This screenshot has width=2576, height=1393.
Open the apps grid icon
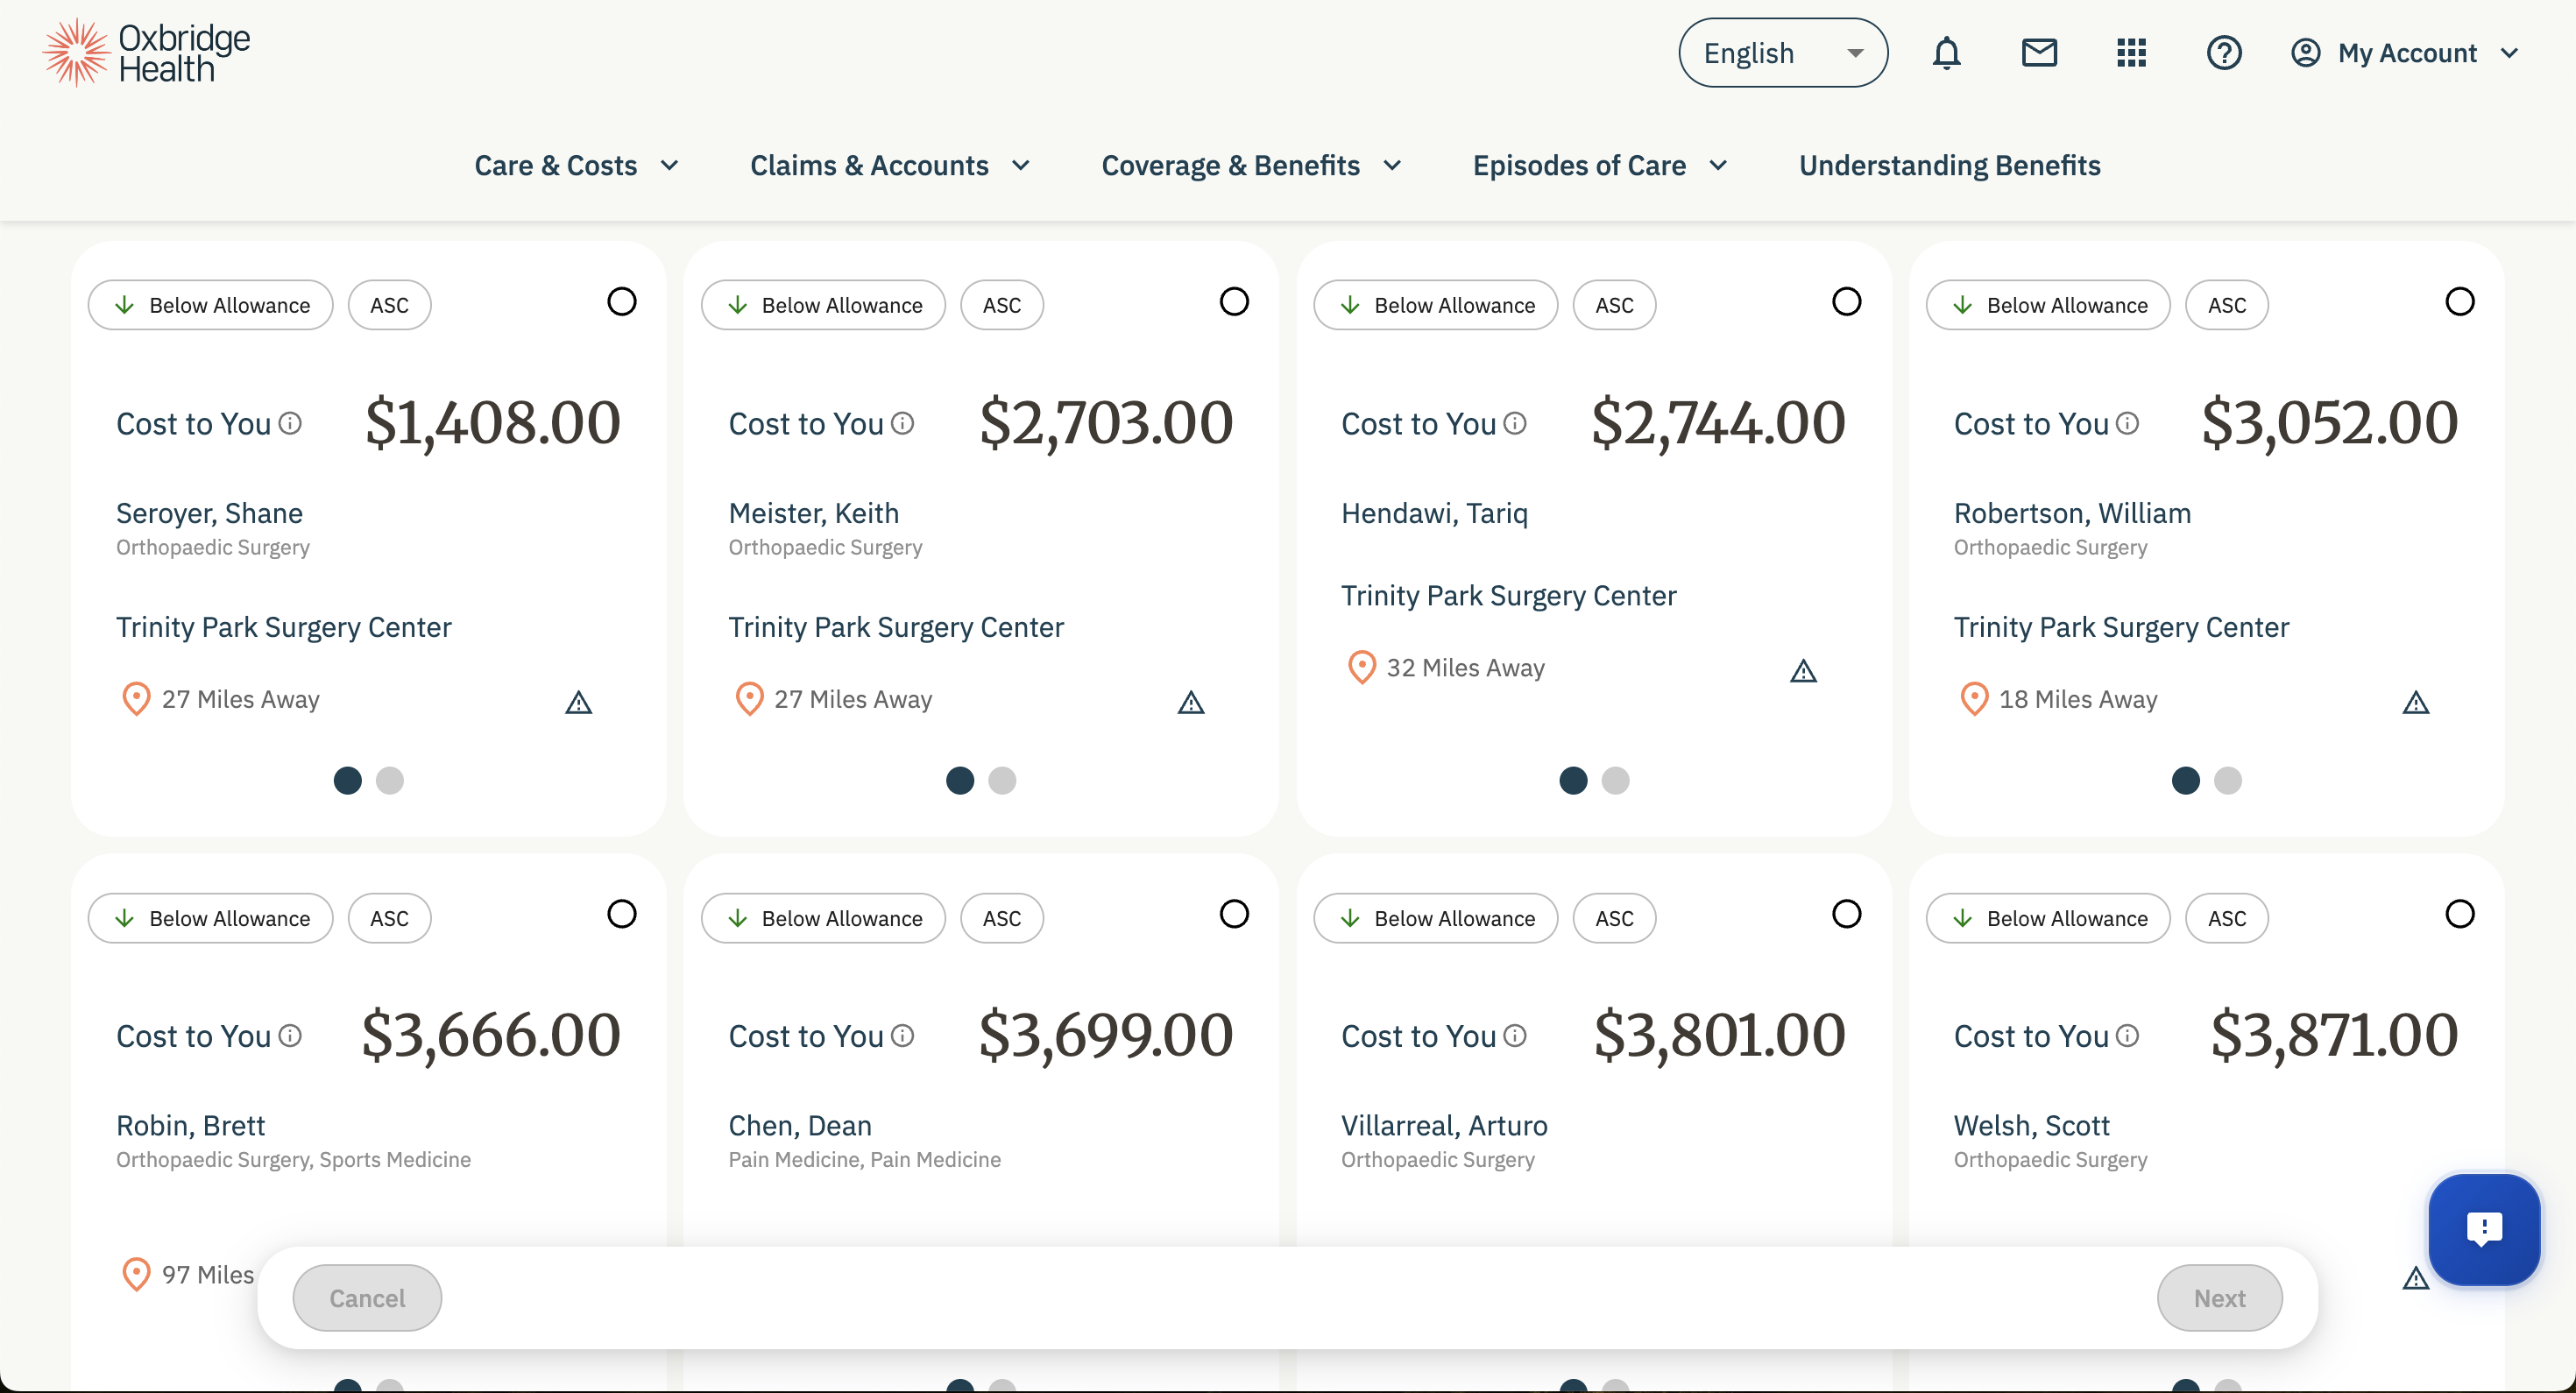2131,52
